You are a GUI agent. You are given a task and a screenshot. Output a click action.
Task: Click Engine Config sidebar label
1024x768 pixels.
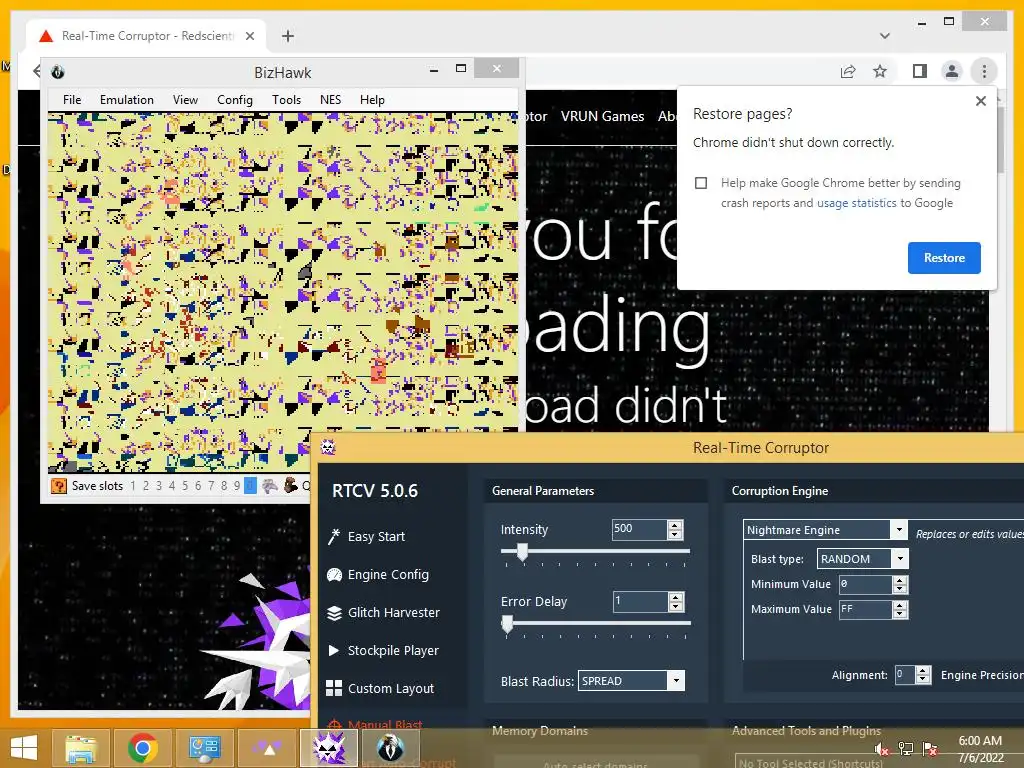pyautogui.click(x=389, y=575)
